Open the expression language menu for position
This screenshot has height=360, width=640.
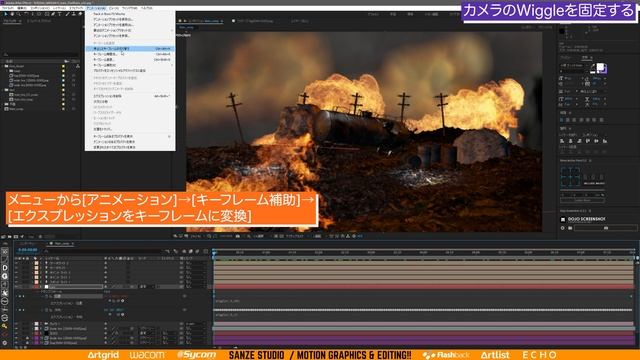coord(122,301)
